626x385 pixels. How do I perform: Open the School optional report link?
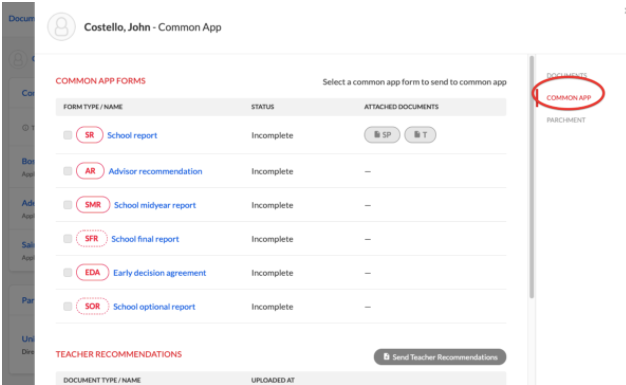click(x=154, y=307)
